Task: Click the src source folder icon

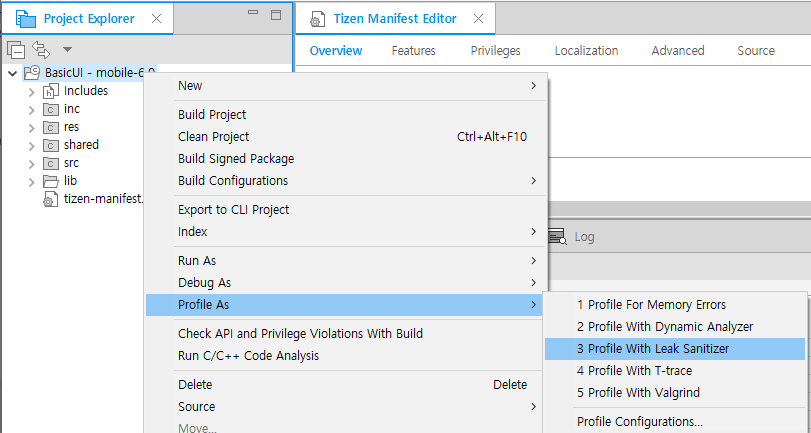Action: pyautogui.click(x=51, y=163)
